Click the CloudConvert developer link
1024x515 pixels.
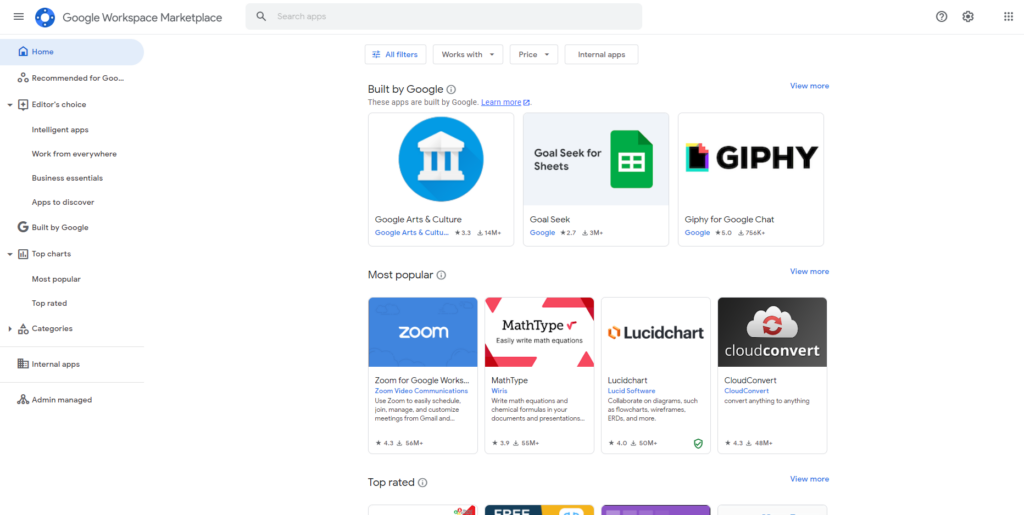pos(744,391)
